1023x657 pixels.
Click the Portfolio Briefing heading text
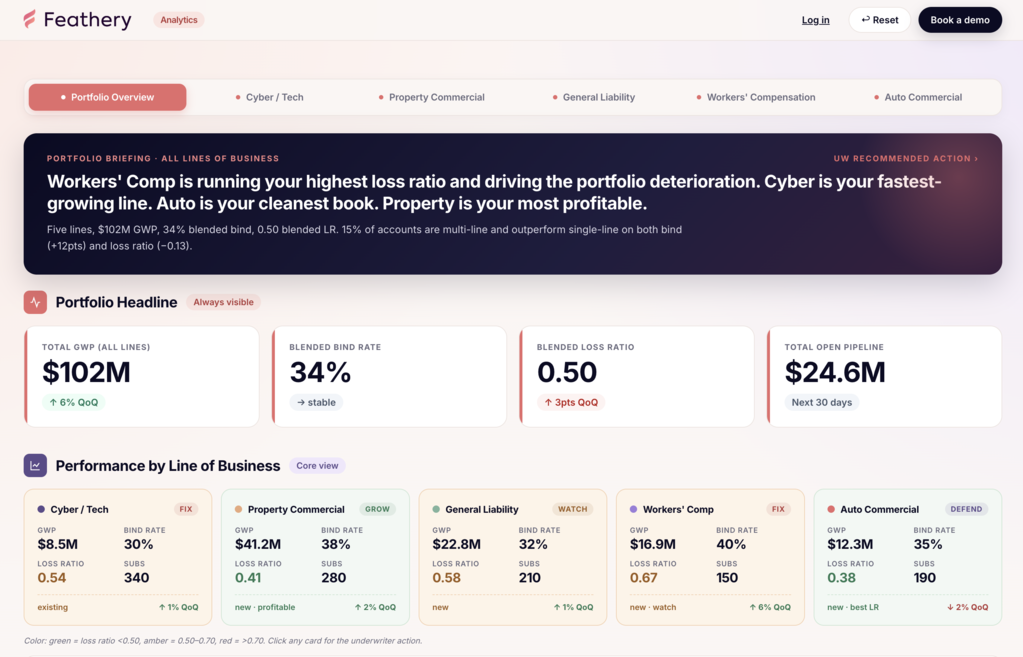pos(163,159)
